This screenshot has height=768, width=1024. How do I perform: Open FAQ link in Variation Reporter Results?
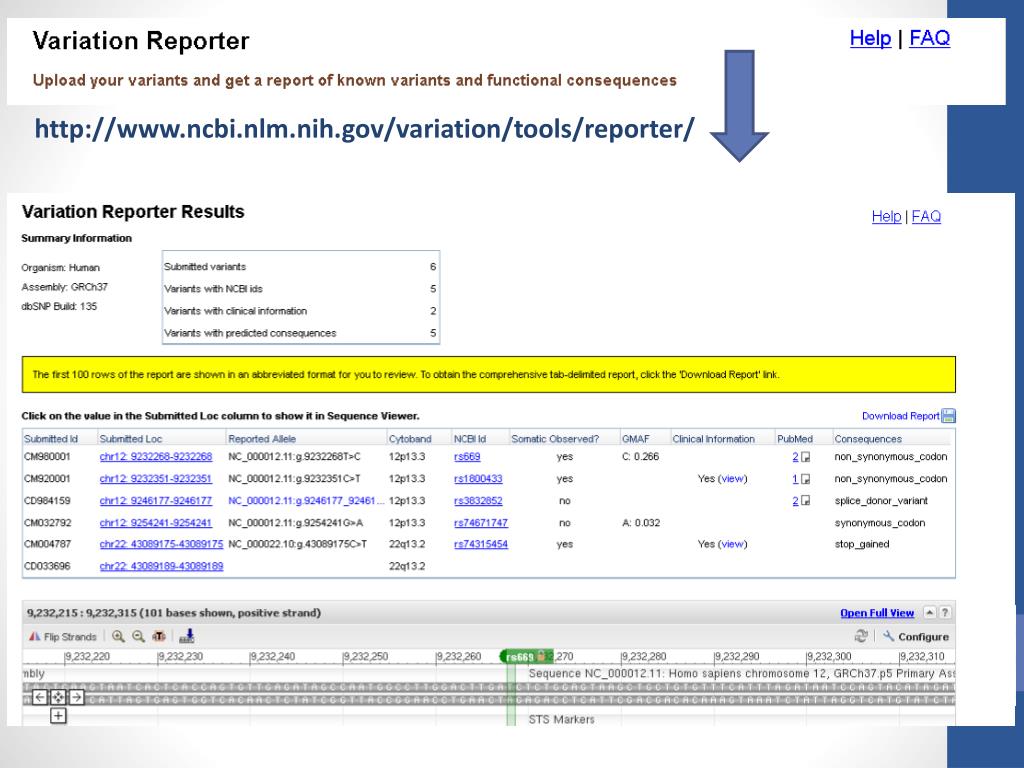[926, 216]
